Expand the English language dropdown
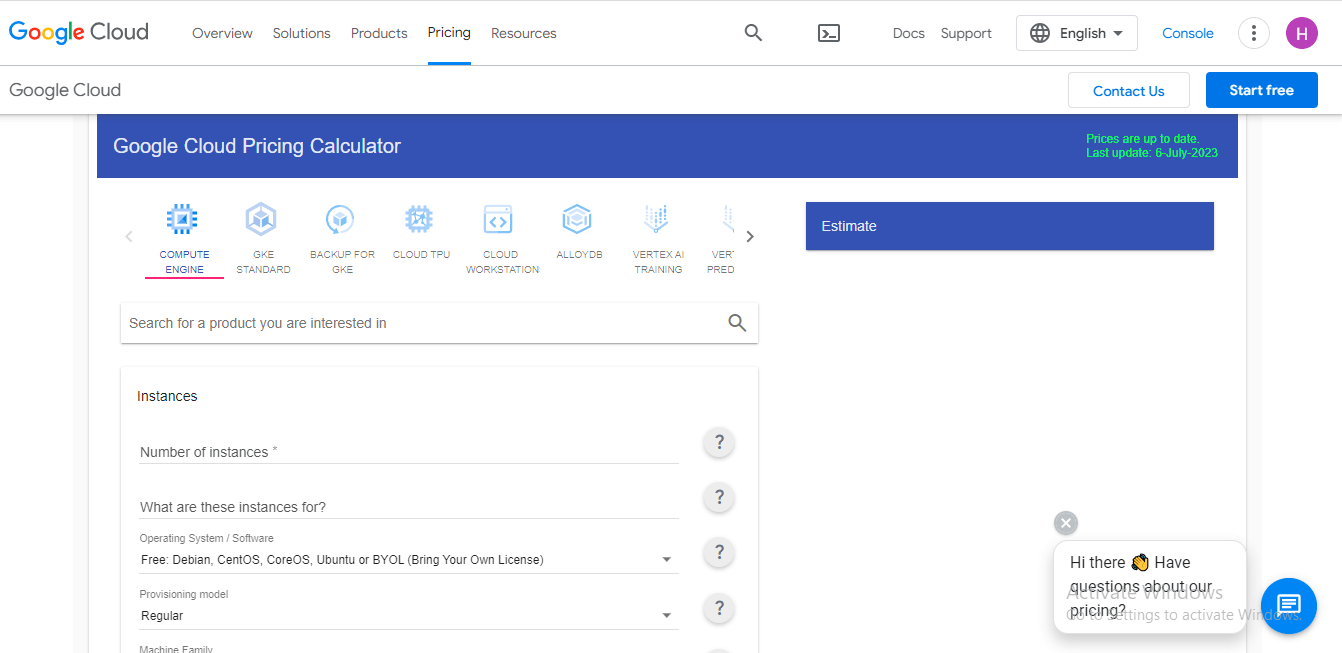 [x=1077, y=33]
